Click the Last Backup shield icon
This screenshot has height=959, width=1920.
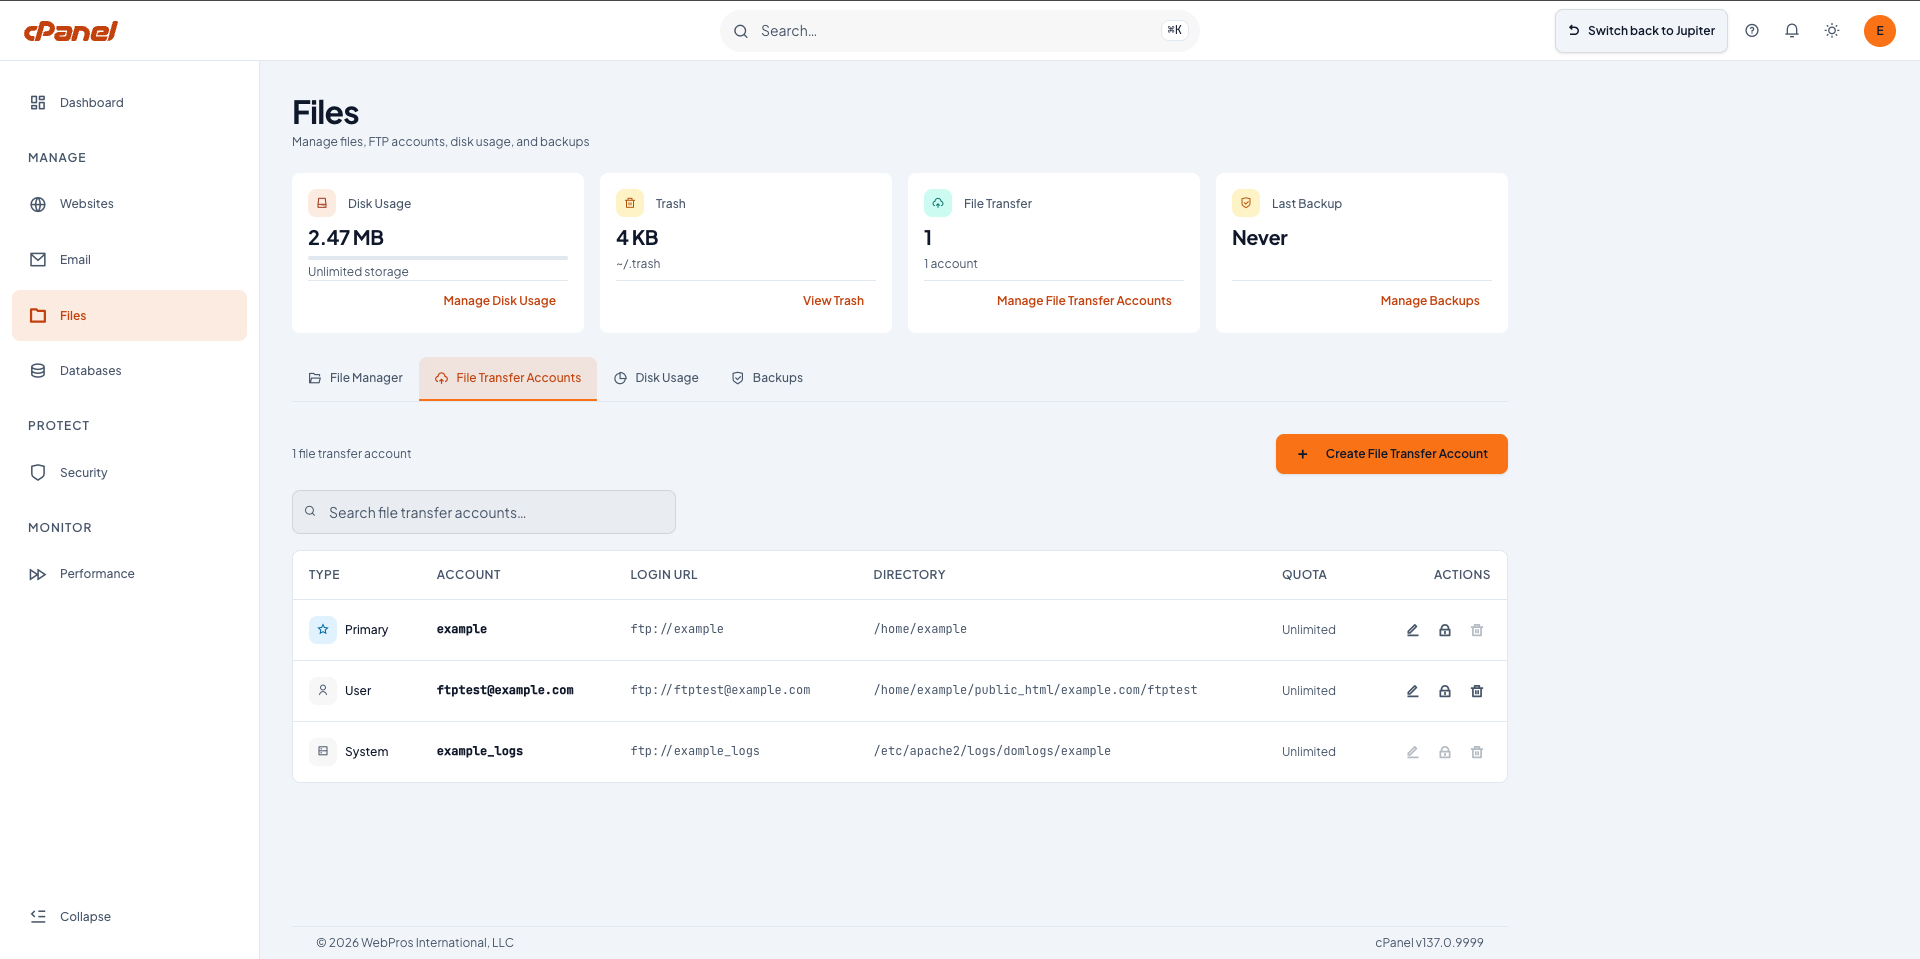(x=1246, y=203)
